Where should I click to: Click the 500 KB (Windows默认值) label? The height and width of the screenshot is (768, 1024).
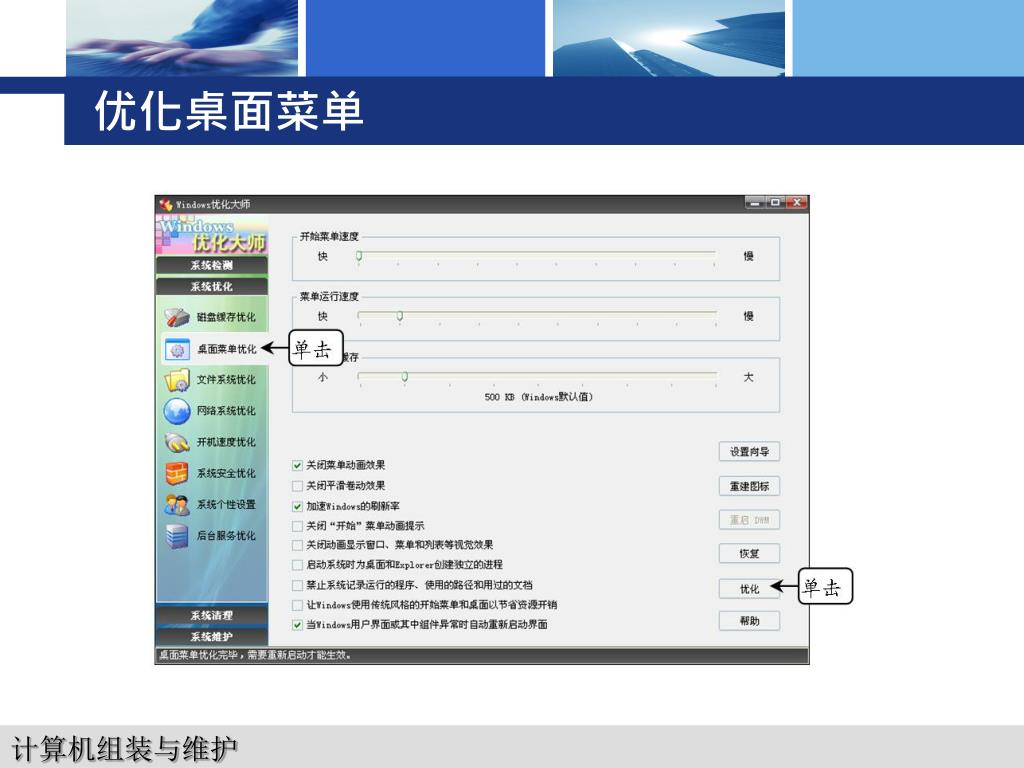539,397
